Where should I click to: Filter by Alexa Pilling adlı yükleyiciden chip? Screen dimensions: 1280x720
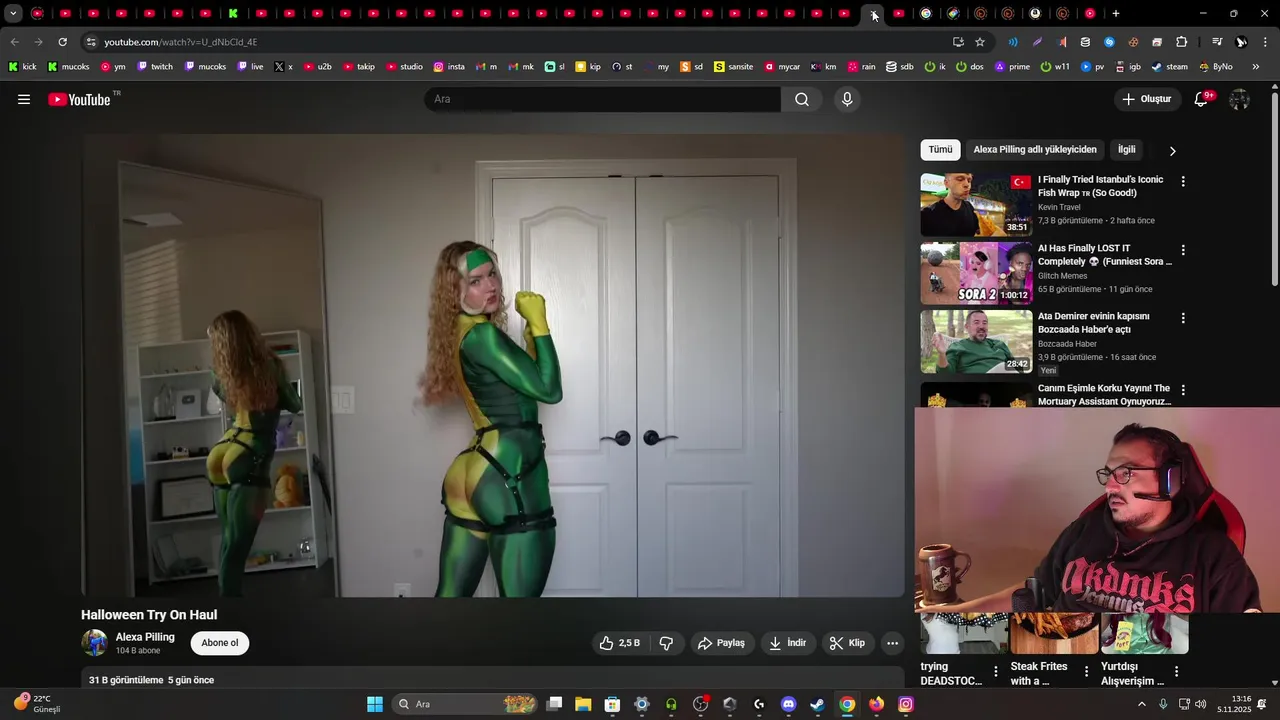(x=1035, y=150)
